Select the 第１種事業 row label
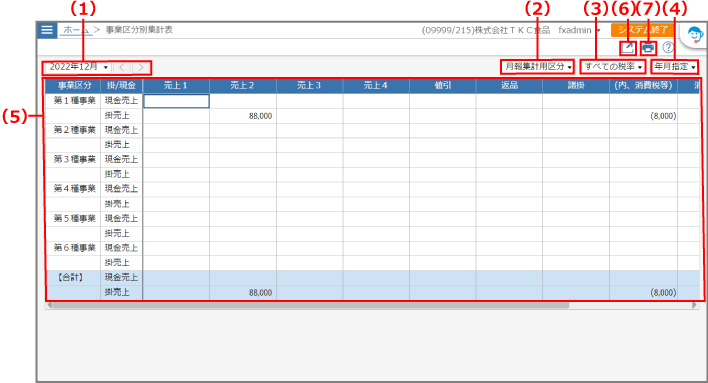 coord(74,101)
